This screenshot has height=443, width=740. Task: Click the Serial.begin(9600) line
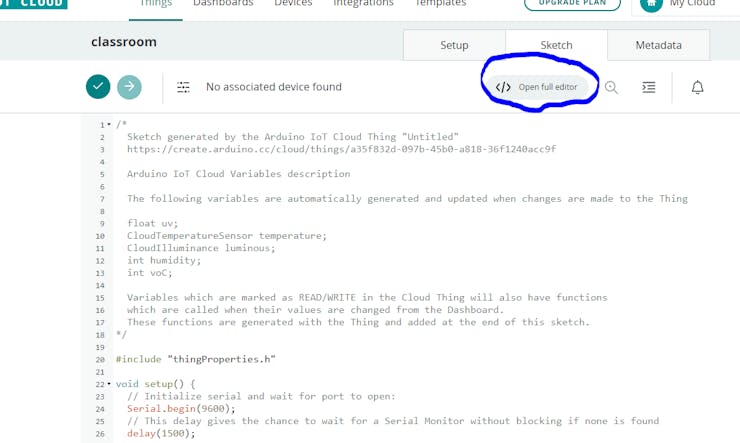coord(181,409)
